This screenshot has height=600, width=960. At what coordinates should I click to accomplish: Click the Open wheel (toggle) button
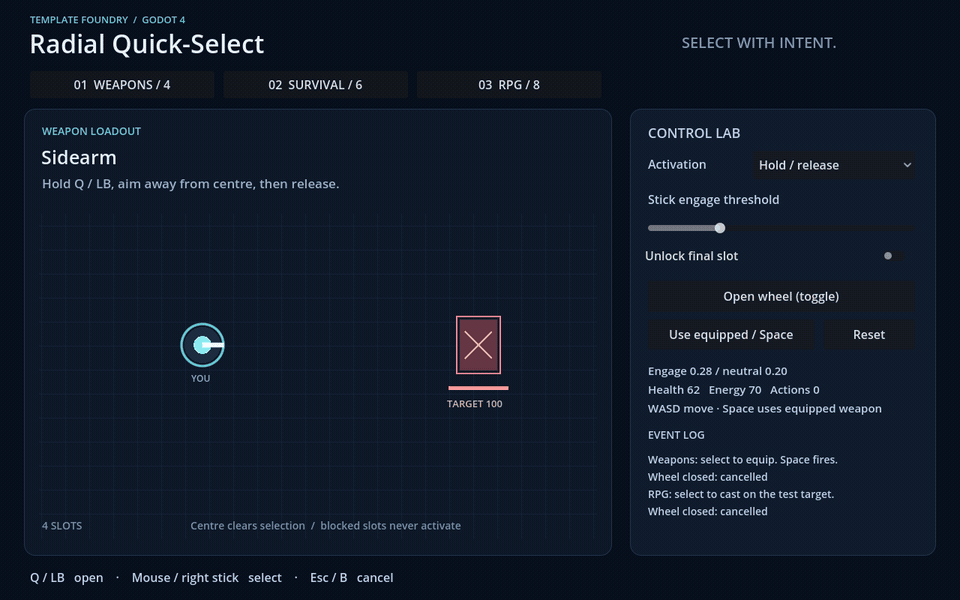[781, 296]
